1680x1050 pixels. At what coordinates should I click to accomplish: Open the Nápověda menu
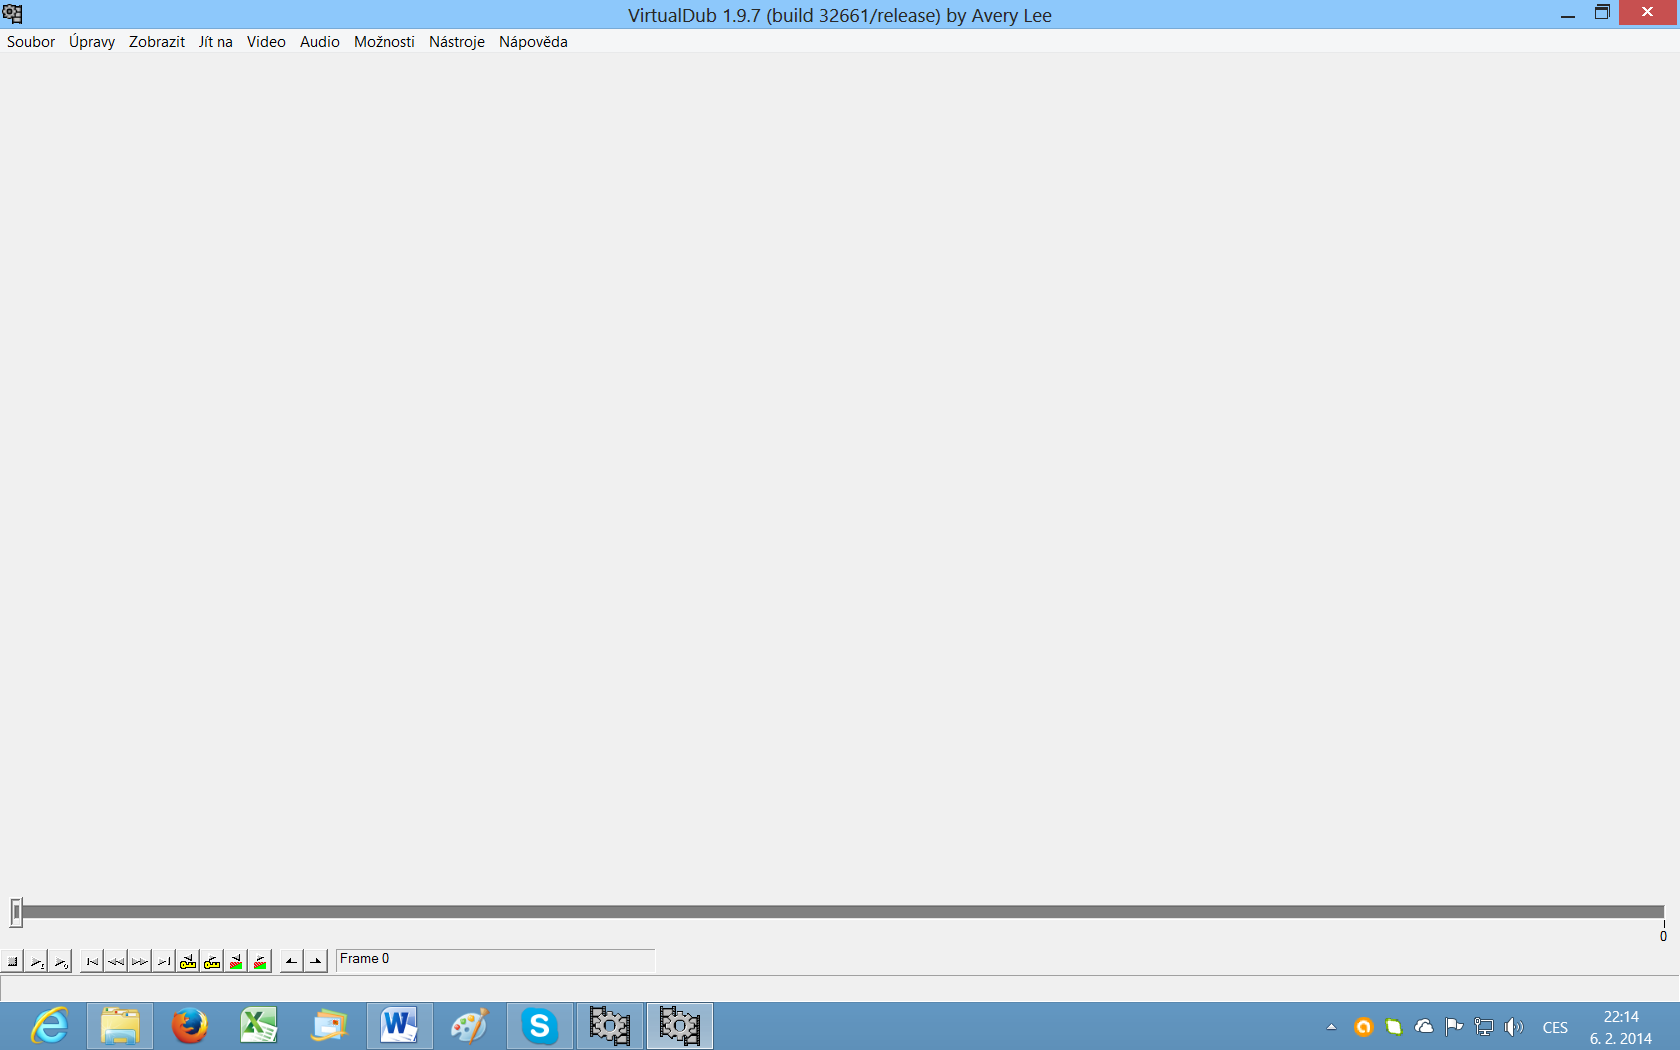tap(533, 42)
